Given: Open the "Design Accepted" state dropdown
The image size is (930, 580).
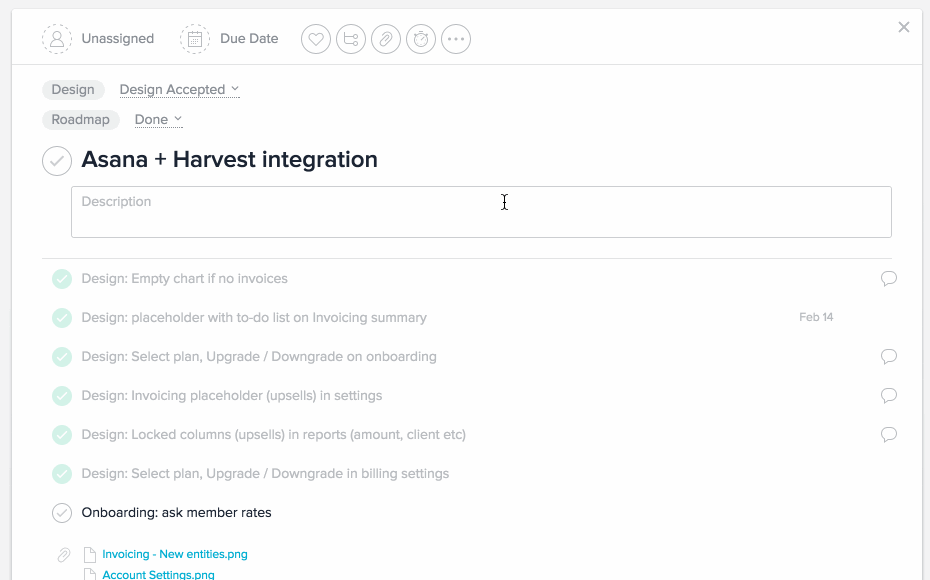Looking at the screenshot, I should click(x=180, y=89).
